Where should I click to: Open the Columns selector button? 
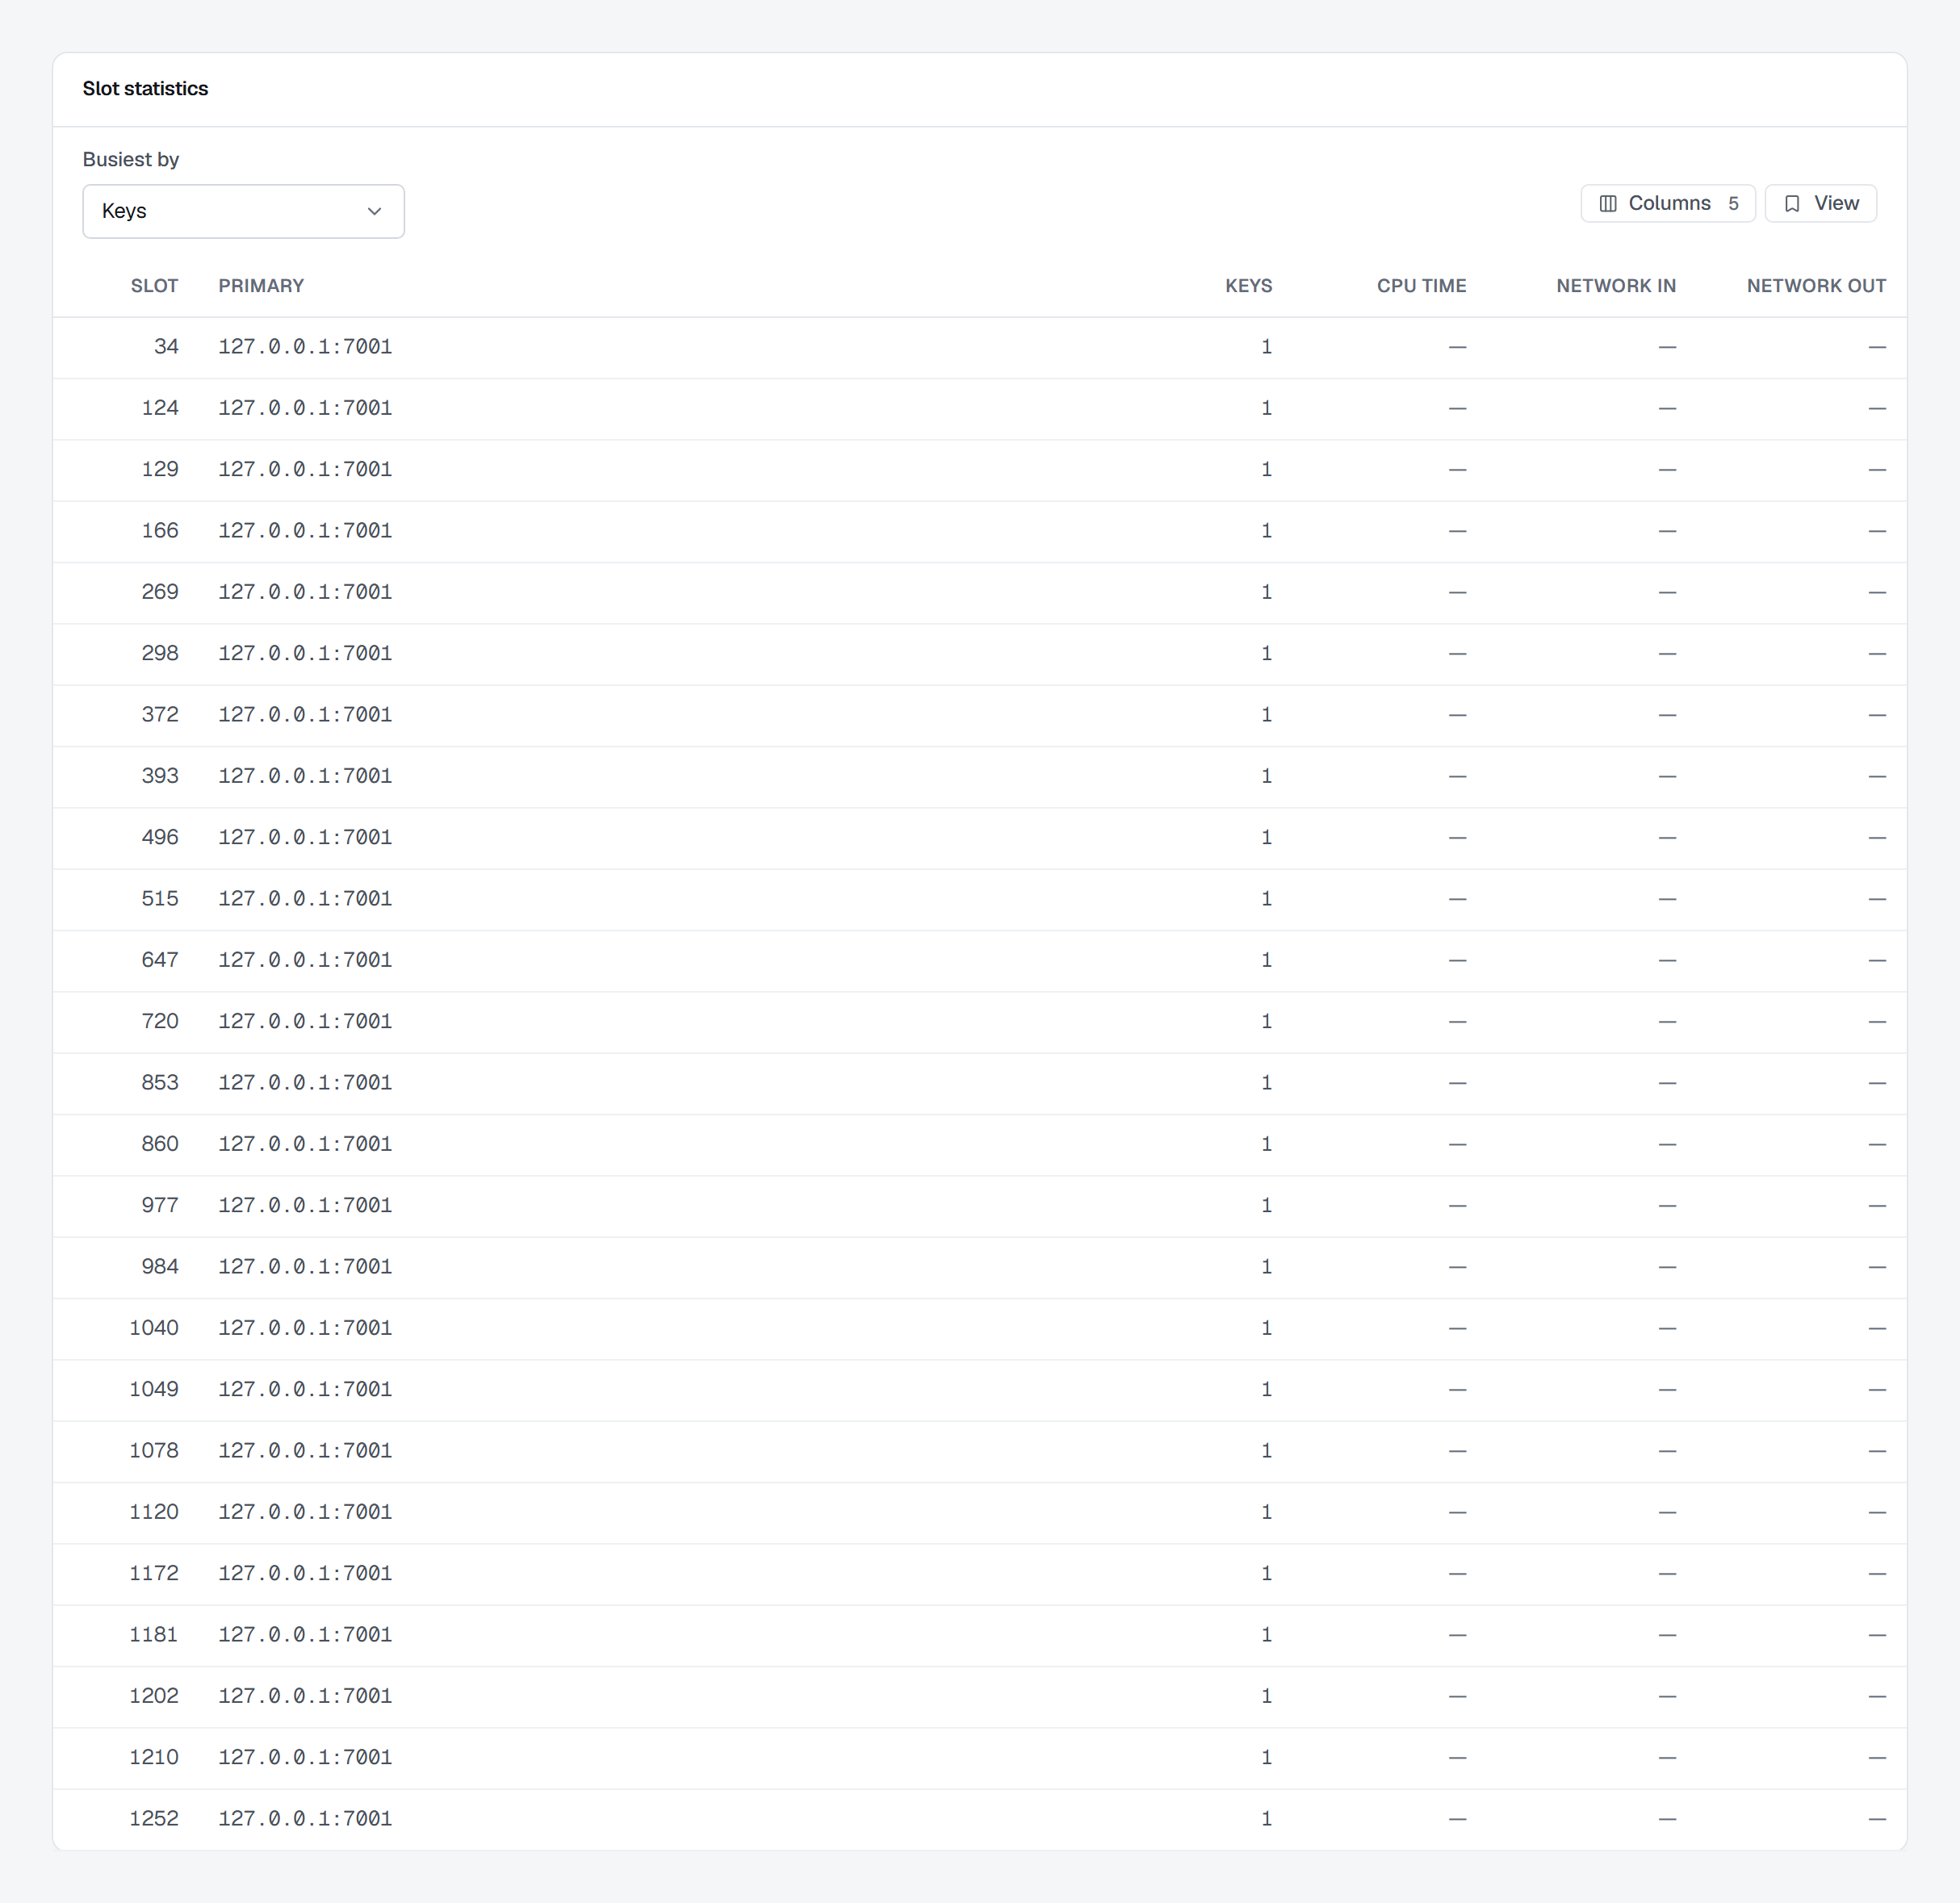1667,203
